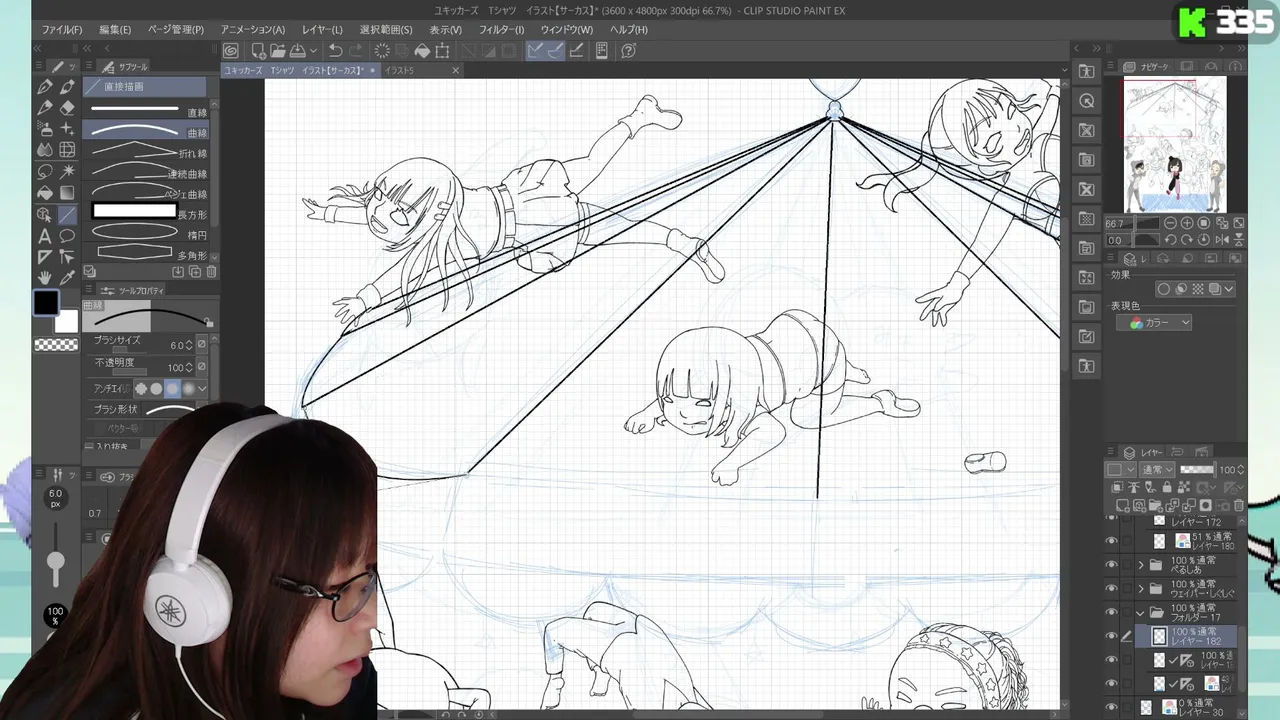Open the layer blending mode 通常 dropdown
This screenshot has height=720, width=1280.
pos(1157,470)
